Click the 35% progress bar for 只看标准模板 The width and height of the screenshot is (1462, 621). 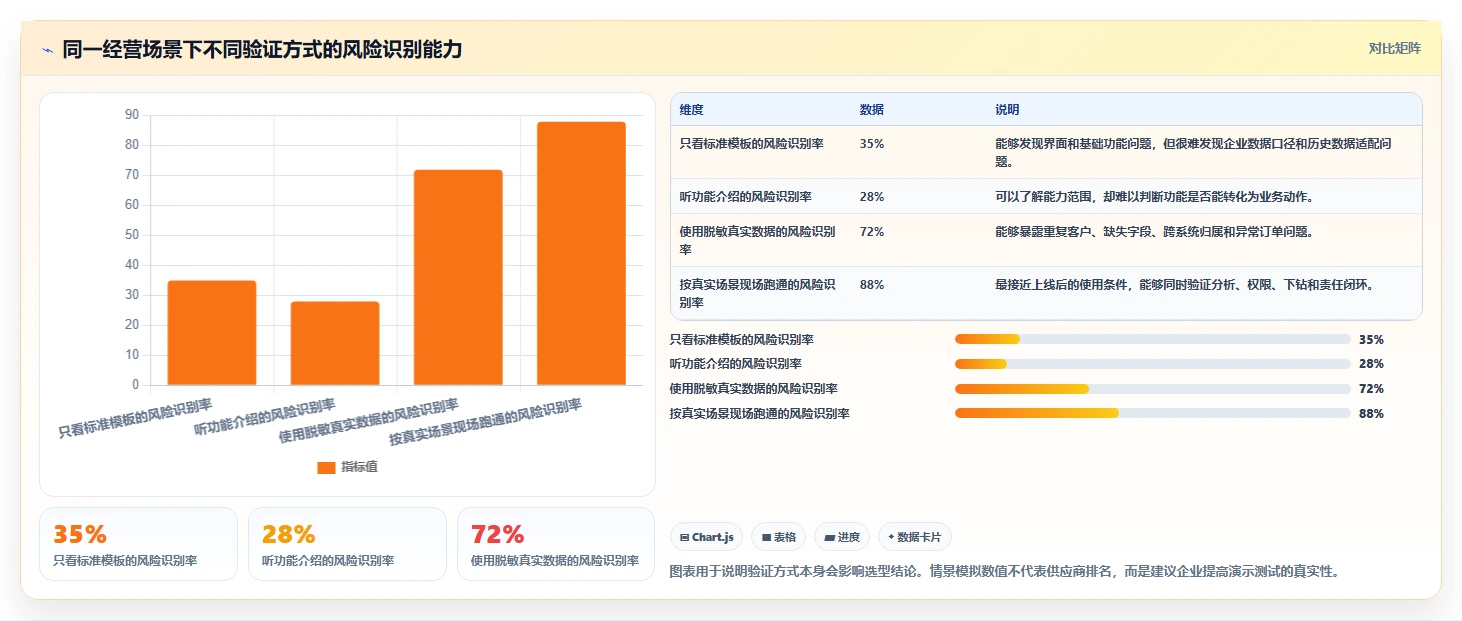(x=1153, y=339)
